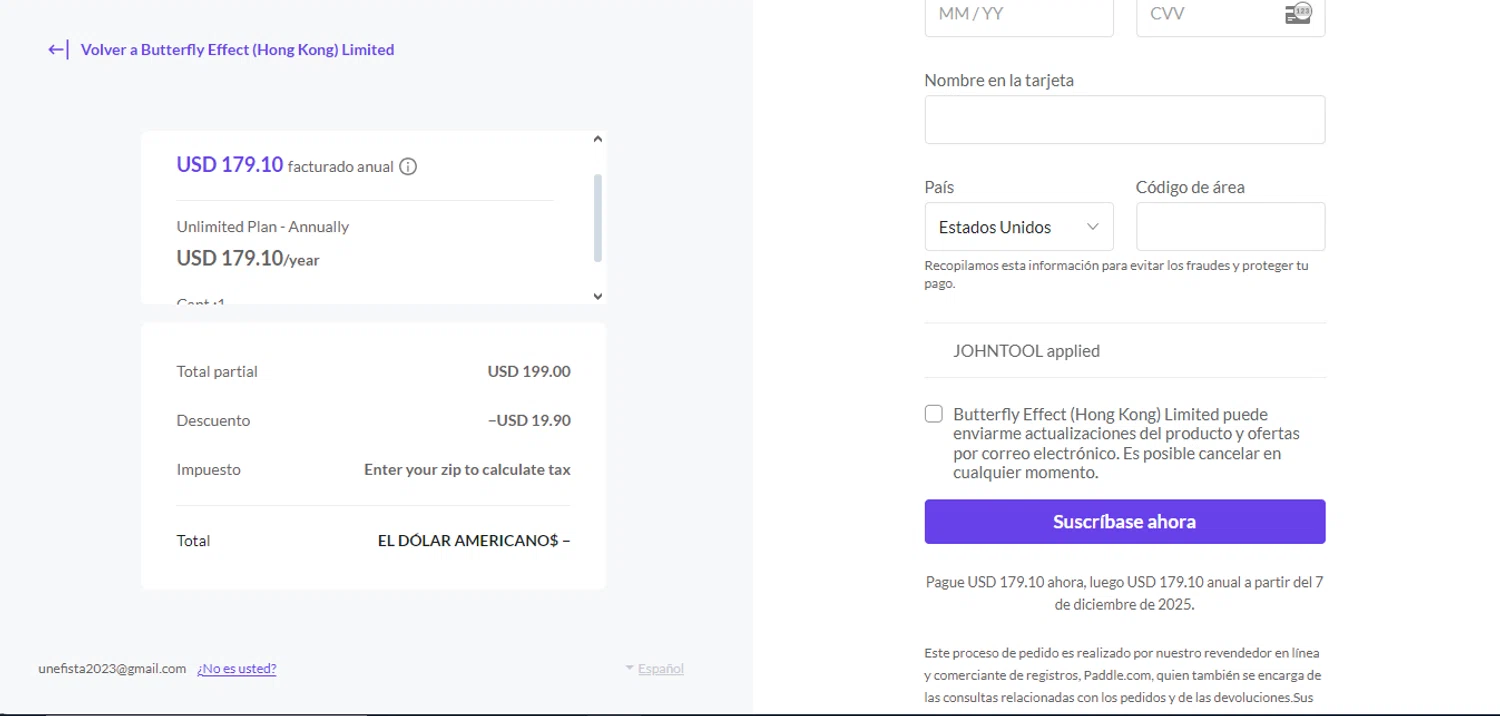Click the USD 179.10/year price text

pyautogui.click(x=248, y=259)
